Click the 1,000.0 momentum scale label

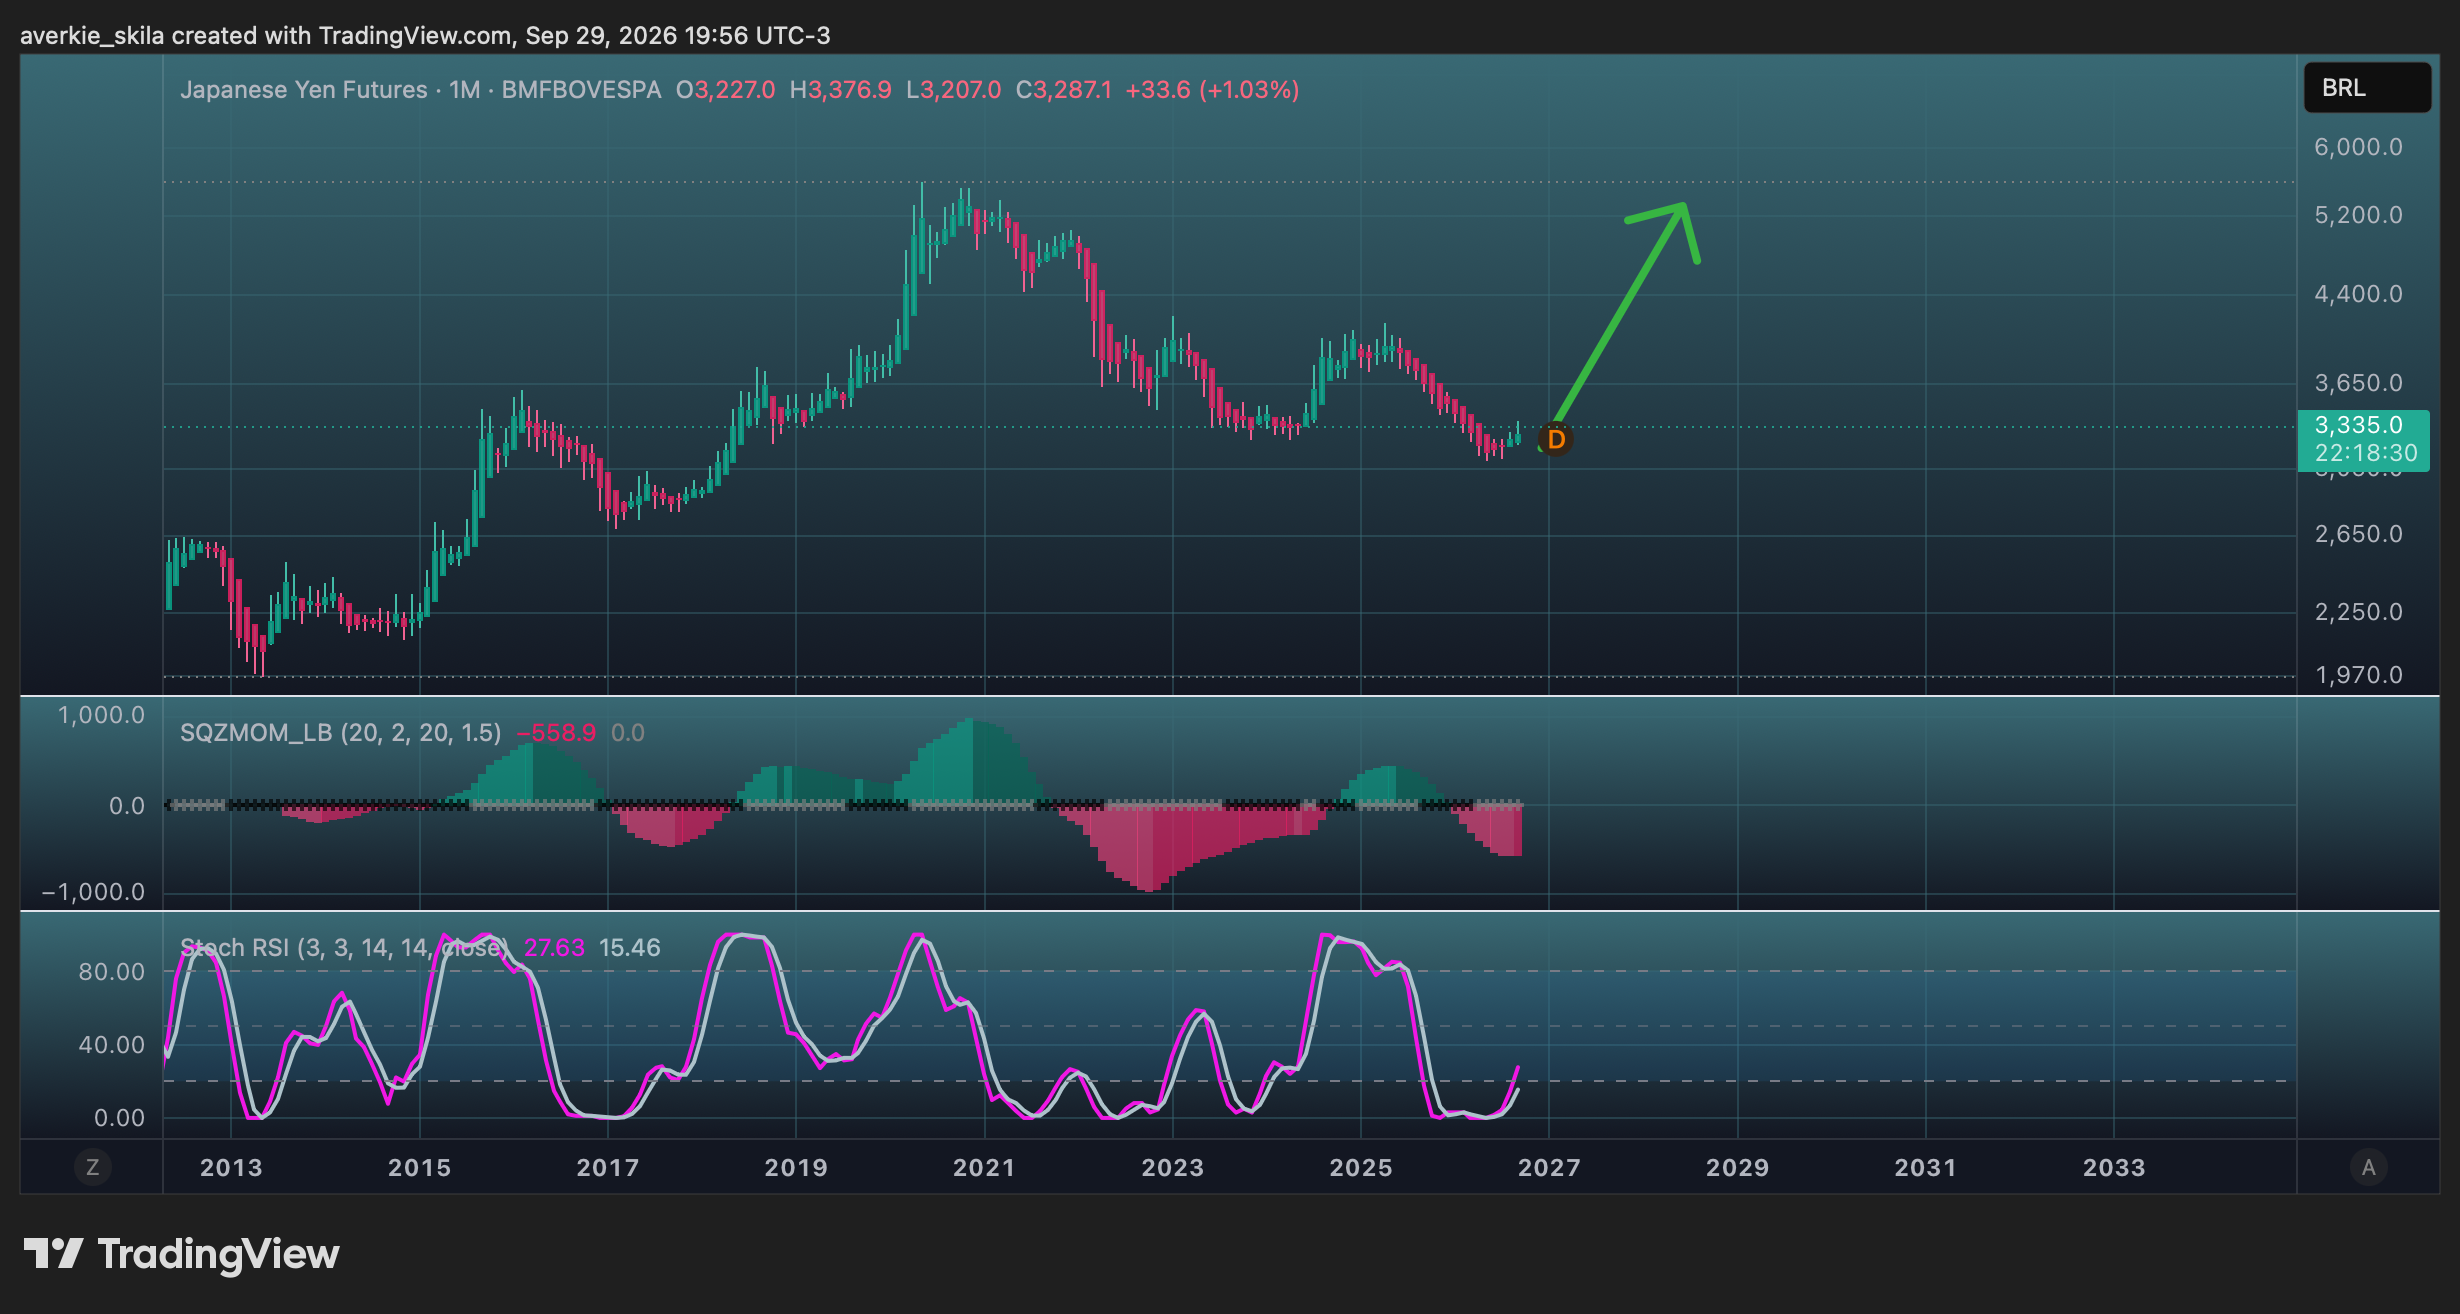click(101, 715)
